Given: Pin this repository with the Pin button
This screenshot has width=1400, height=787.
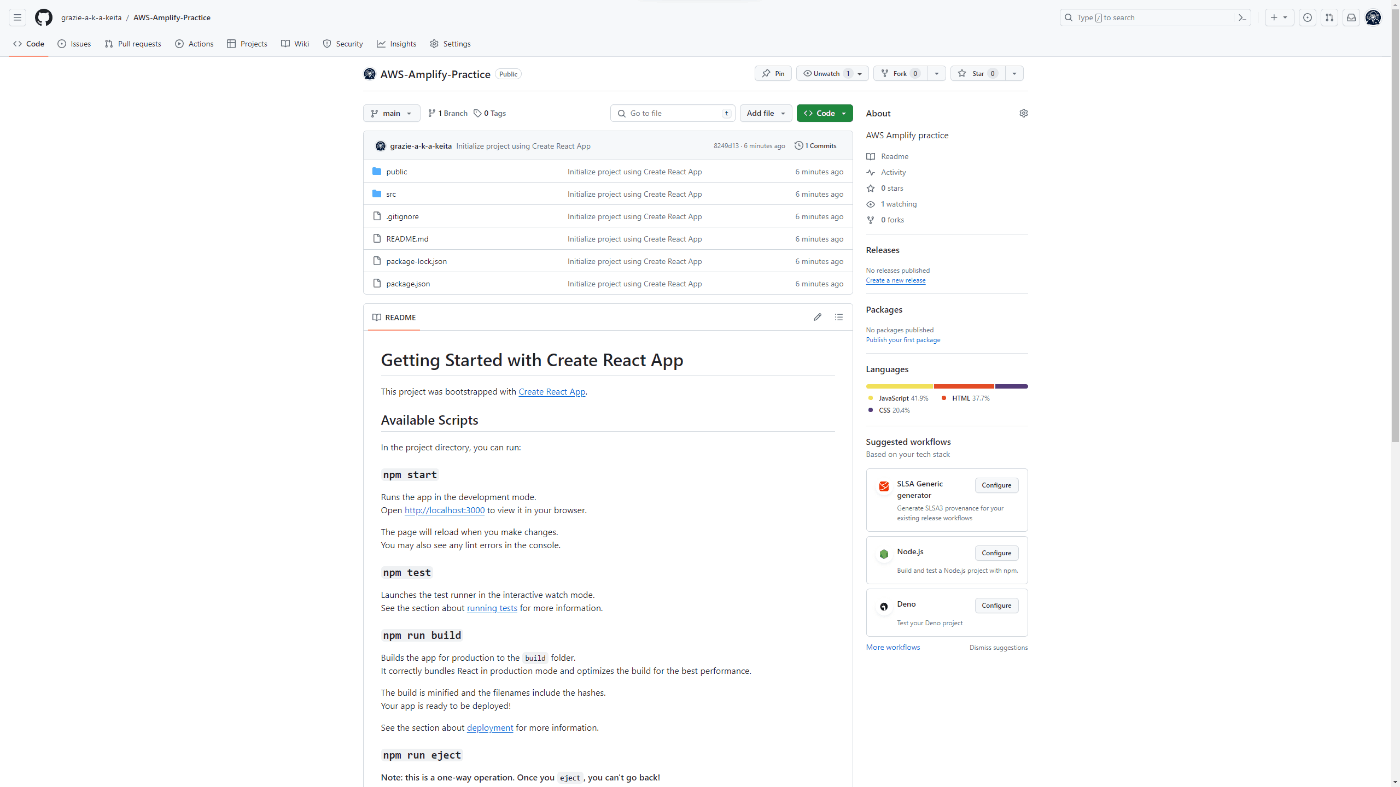Looking at the screenshot, I should tap(773, 73).
